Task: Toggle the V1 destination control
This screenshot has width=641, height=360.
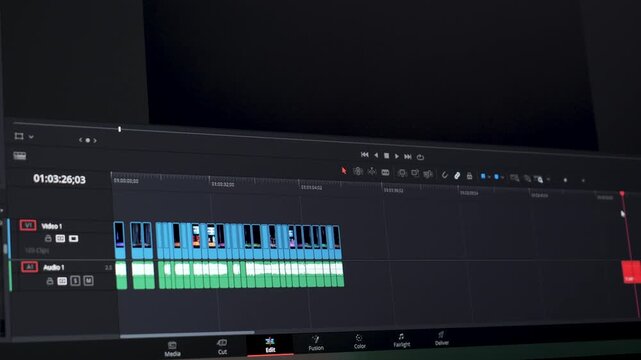Action: [28, 225]
